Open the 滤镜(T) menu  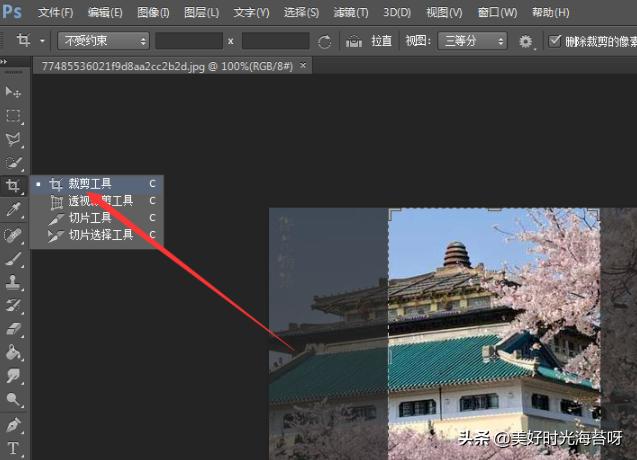tap(349, 12)
